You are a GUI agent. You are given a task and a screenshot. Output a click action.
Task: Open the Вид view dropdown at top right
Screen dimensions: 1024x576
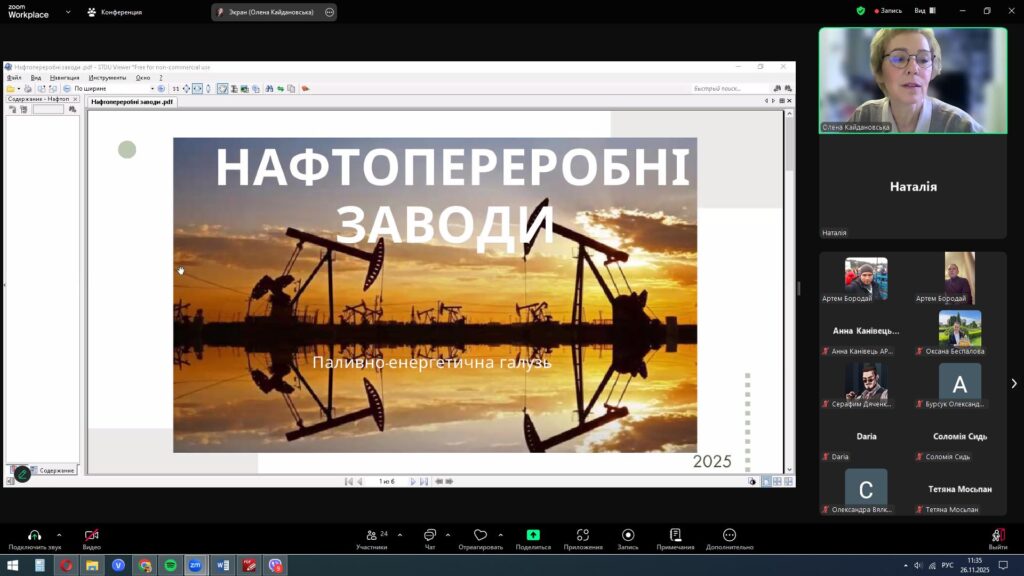919,11
